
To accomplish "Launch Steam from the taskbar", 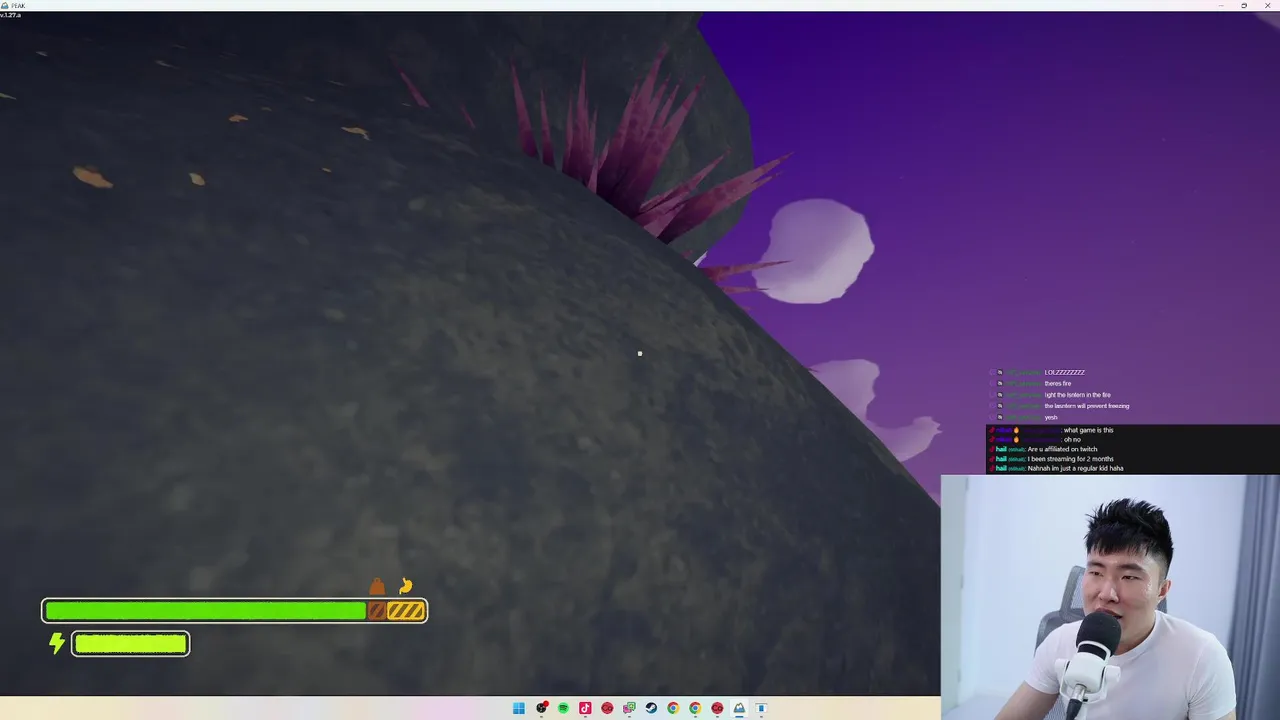I will (x=651, y=708).
